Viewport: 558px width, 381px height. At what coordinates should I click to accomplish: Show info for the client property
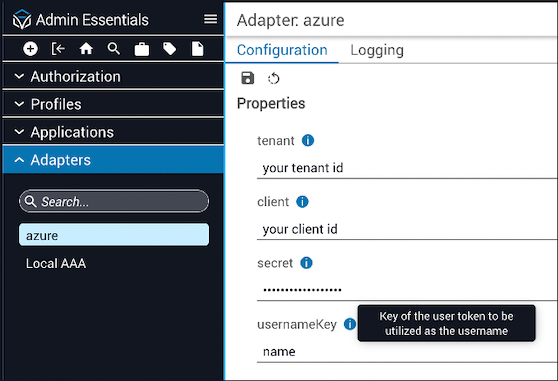[x=302, y=202]
